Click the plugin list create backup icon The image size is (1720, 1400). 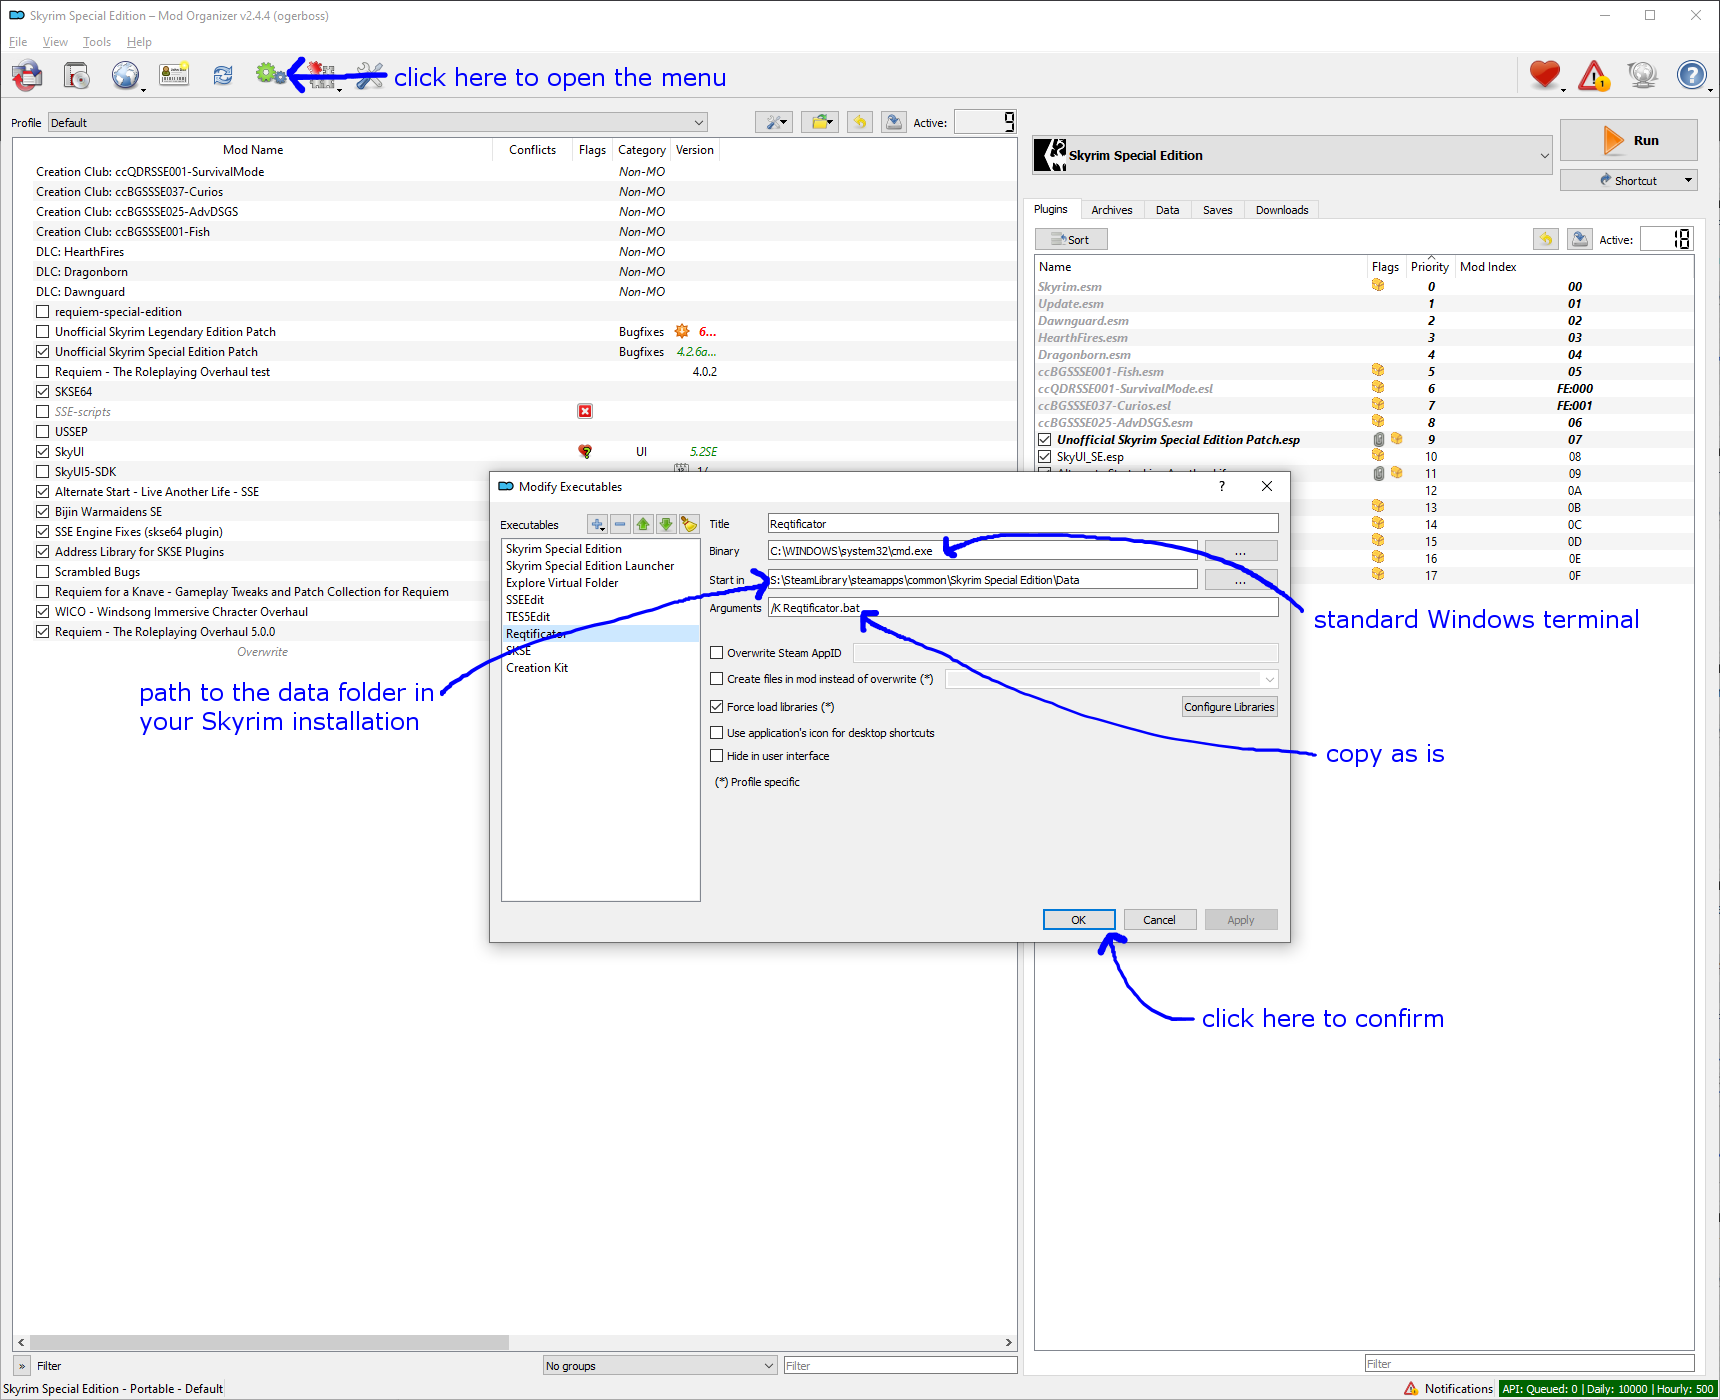tap(1580, 239)
